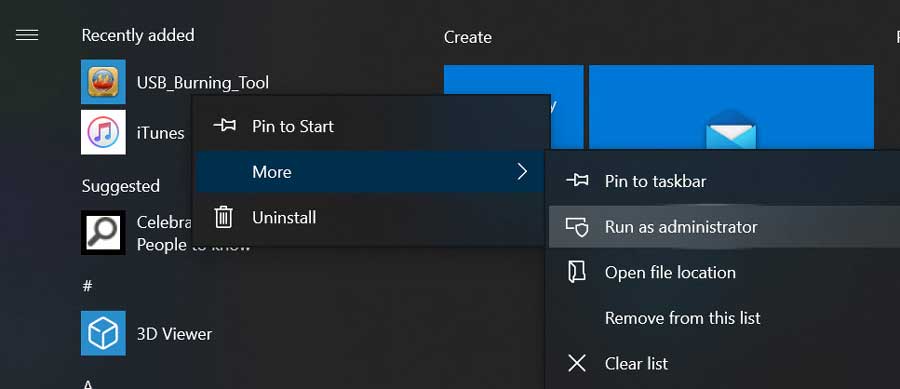Click the pin icon beside Pin to taskbar
Viewport: 900px width, 389px height.
tap(577, 181)
